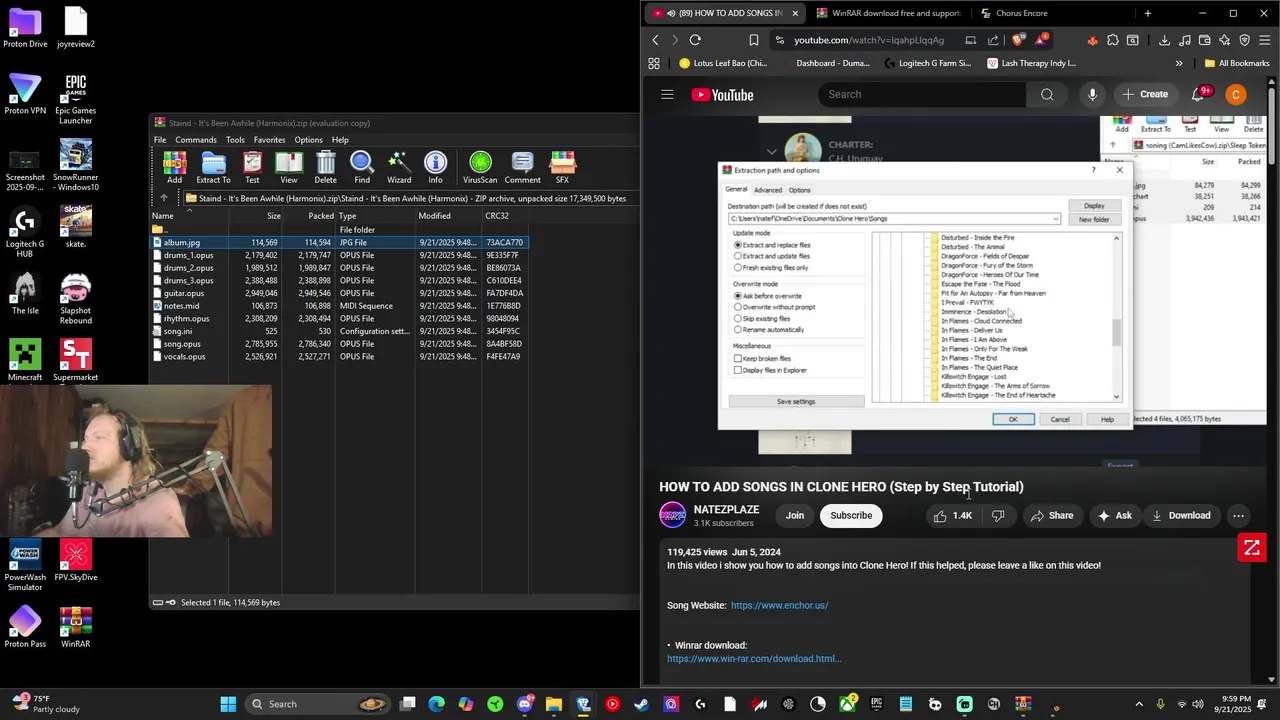Sort WinRAR list by Modified column
This screenshot has width=1280, height=720.
pyautogui.click(x=449, y=216)
